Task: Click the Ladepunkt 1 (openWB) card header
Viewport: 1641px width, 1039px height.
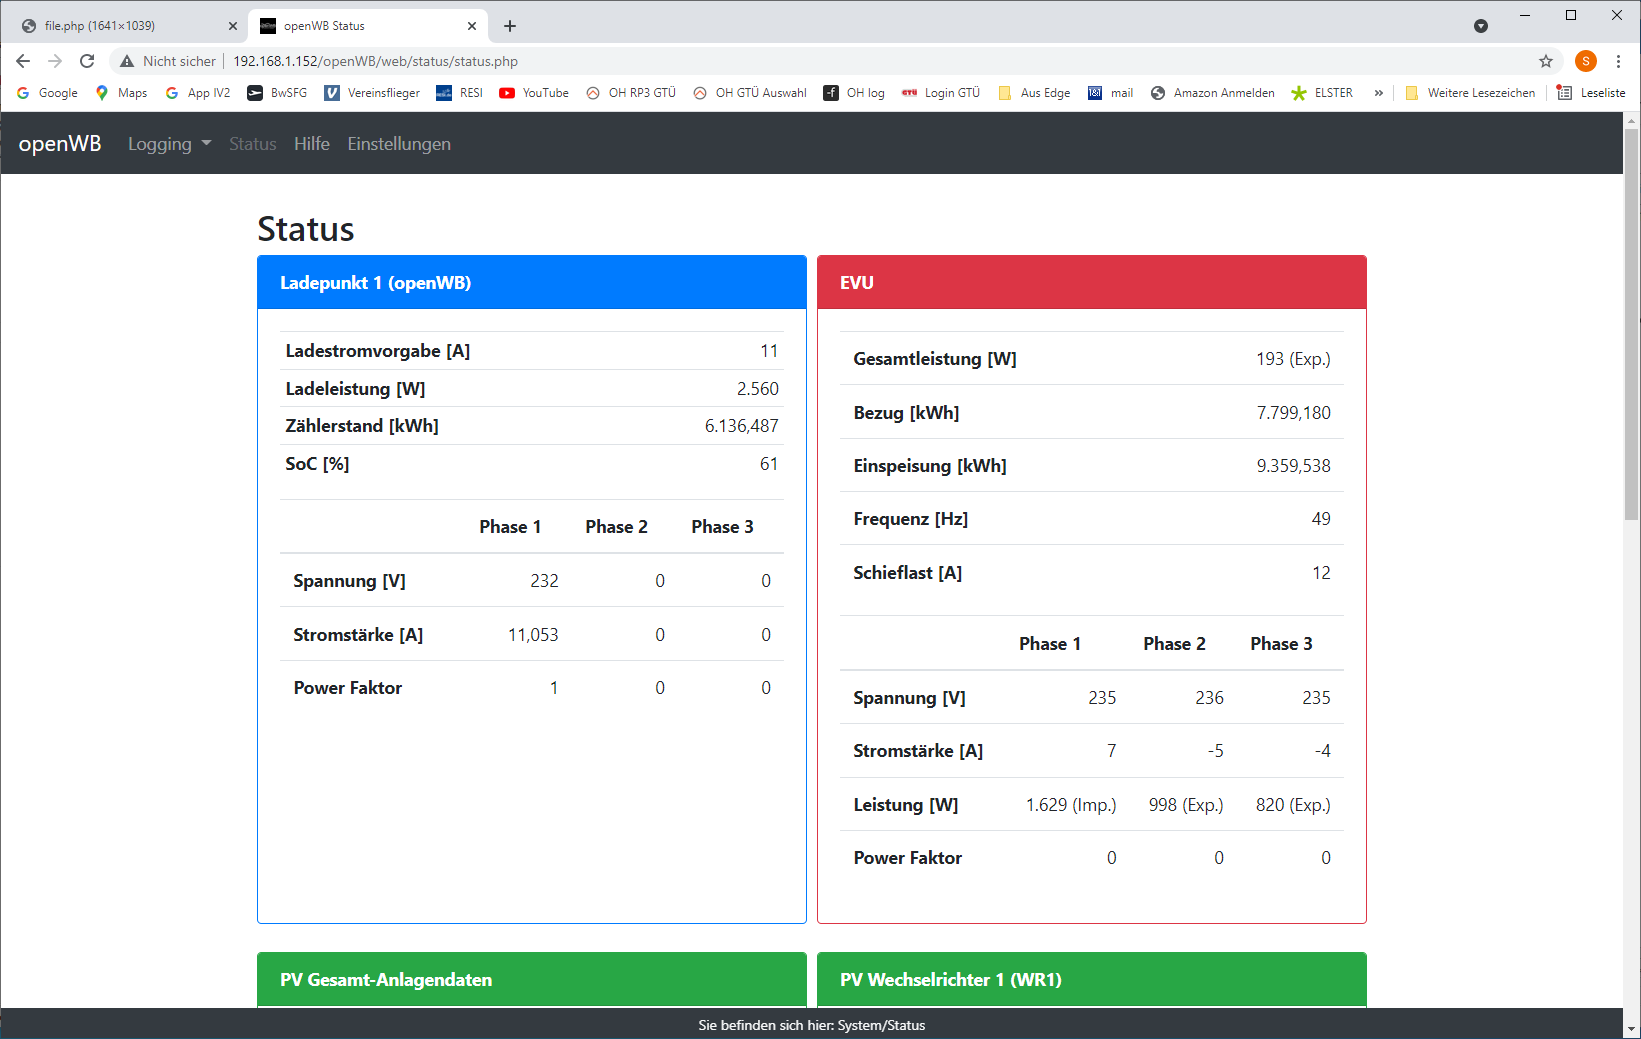Action: tap(532, 283)
